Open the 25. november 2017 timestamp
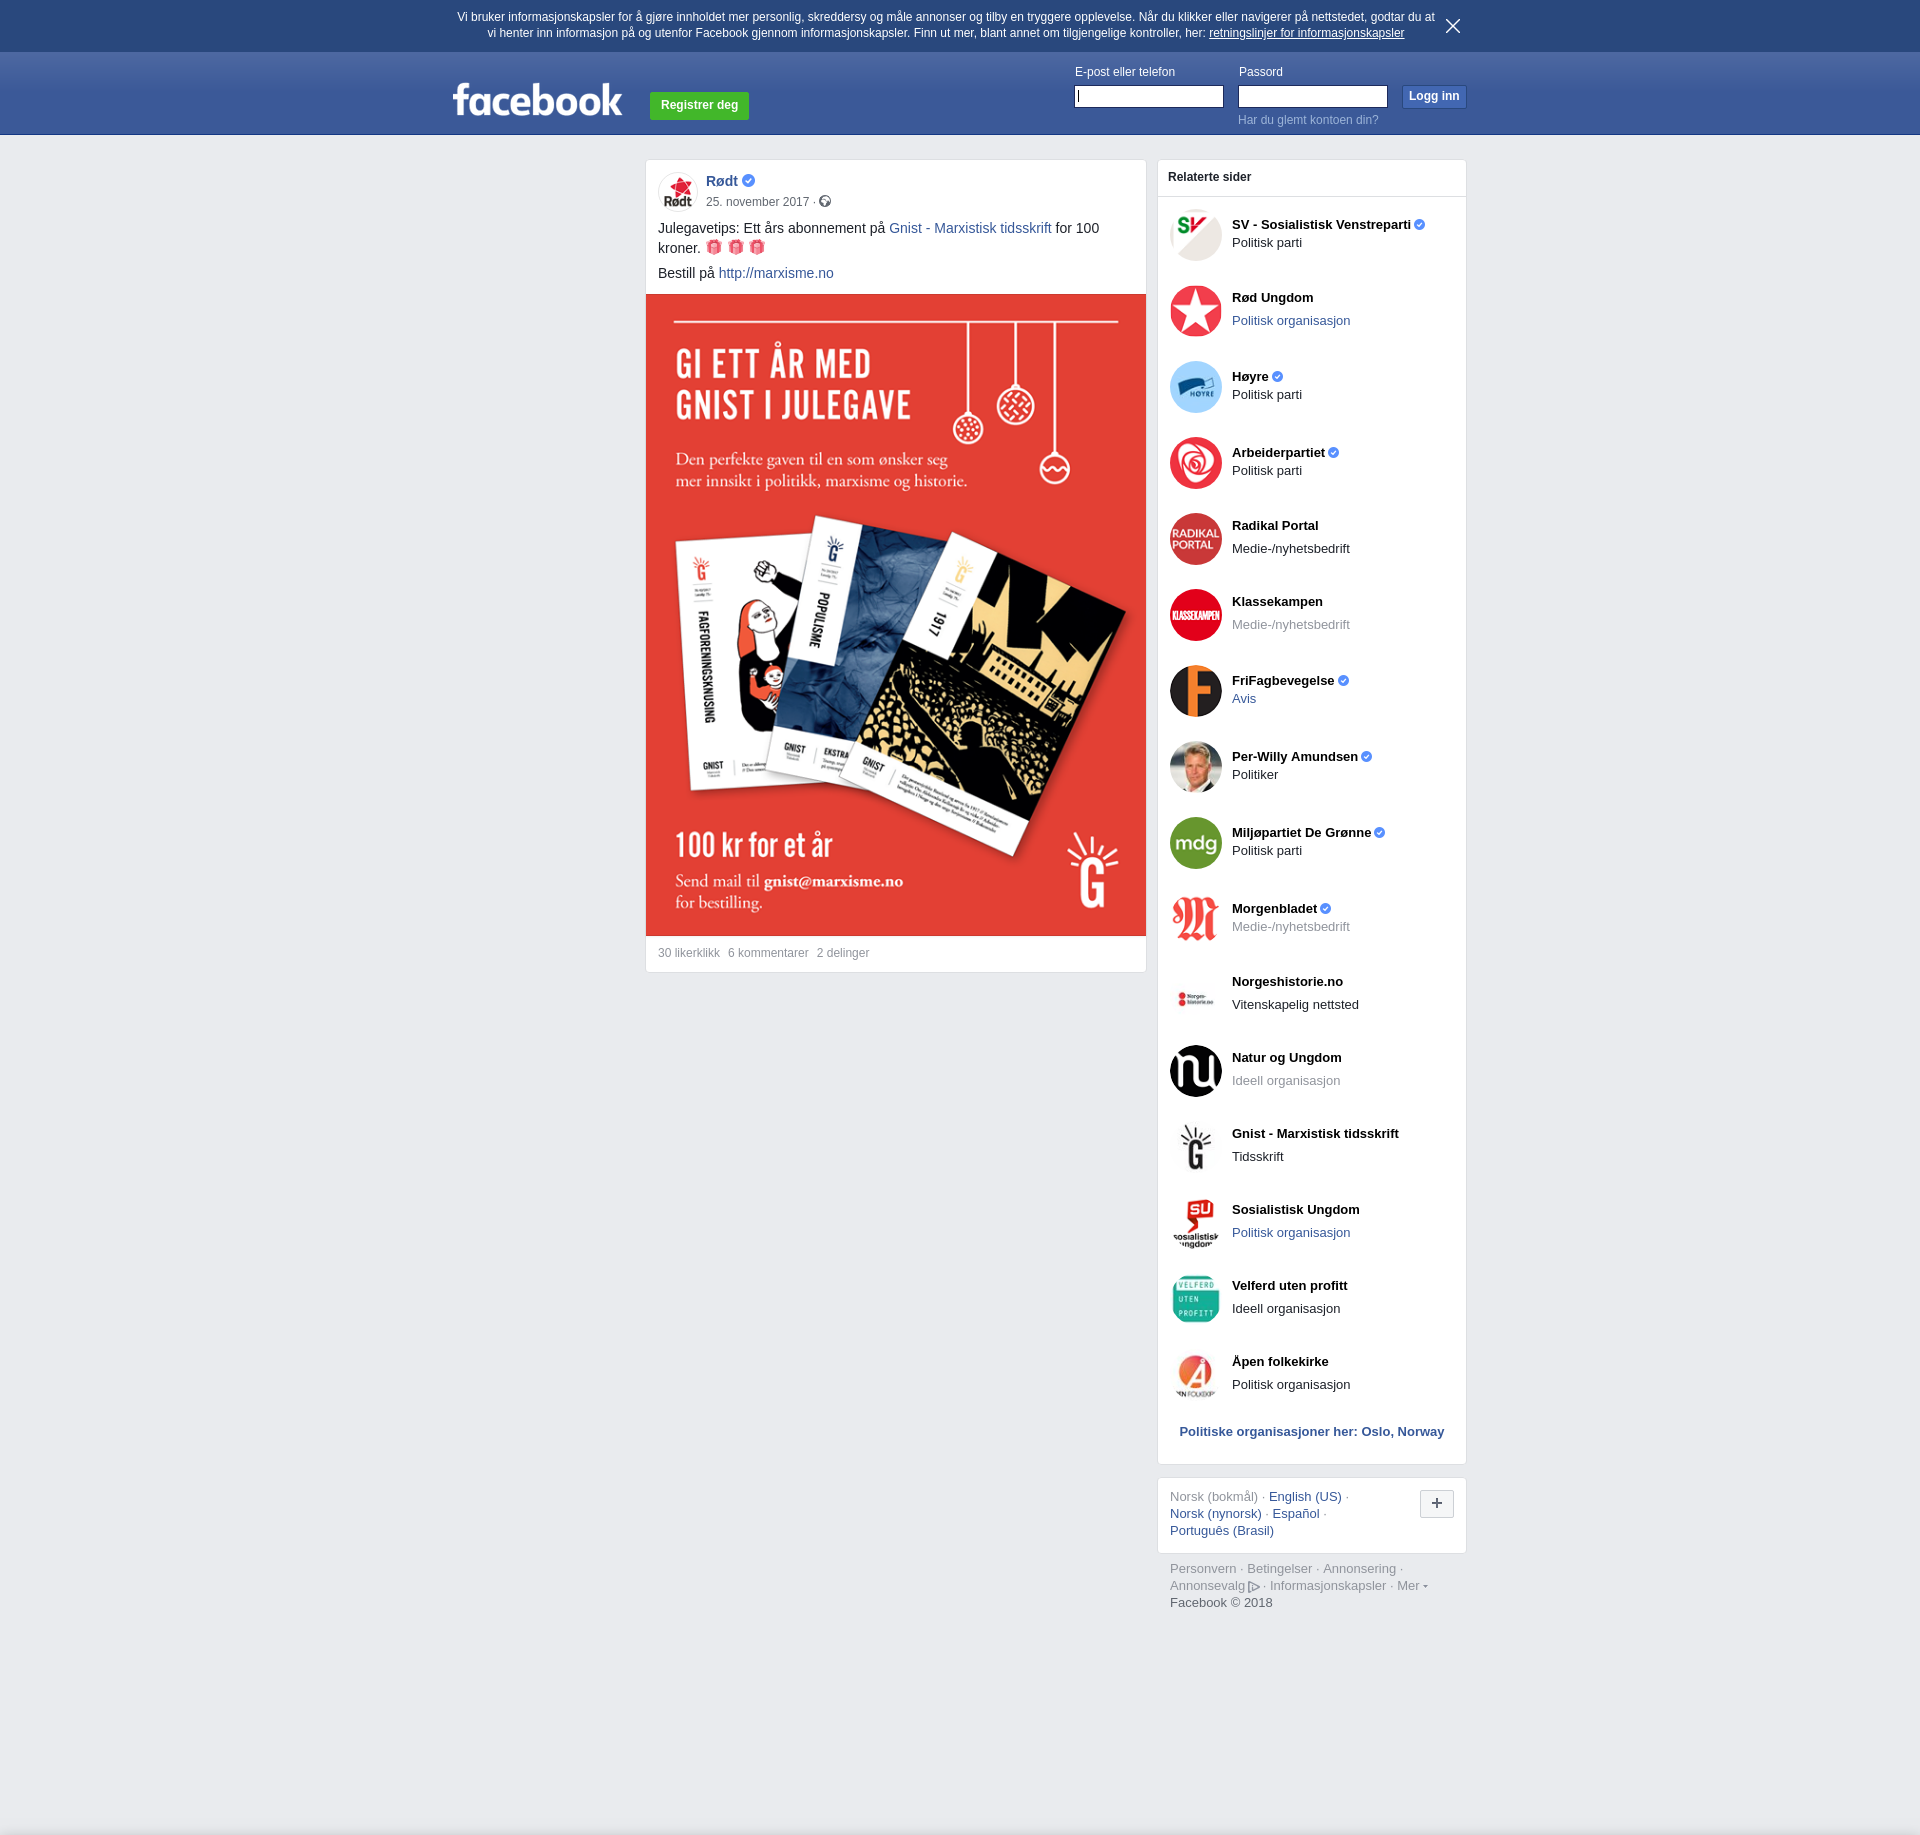The width and height of the screenshot is (1920, 1835). point(757,202)
